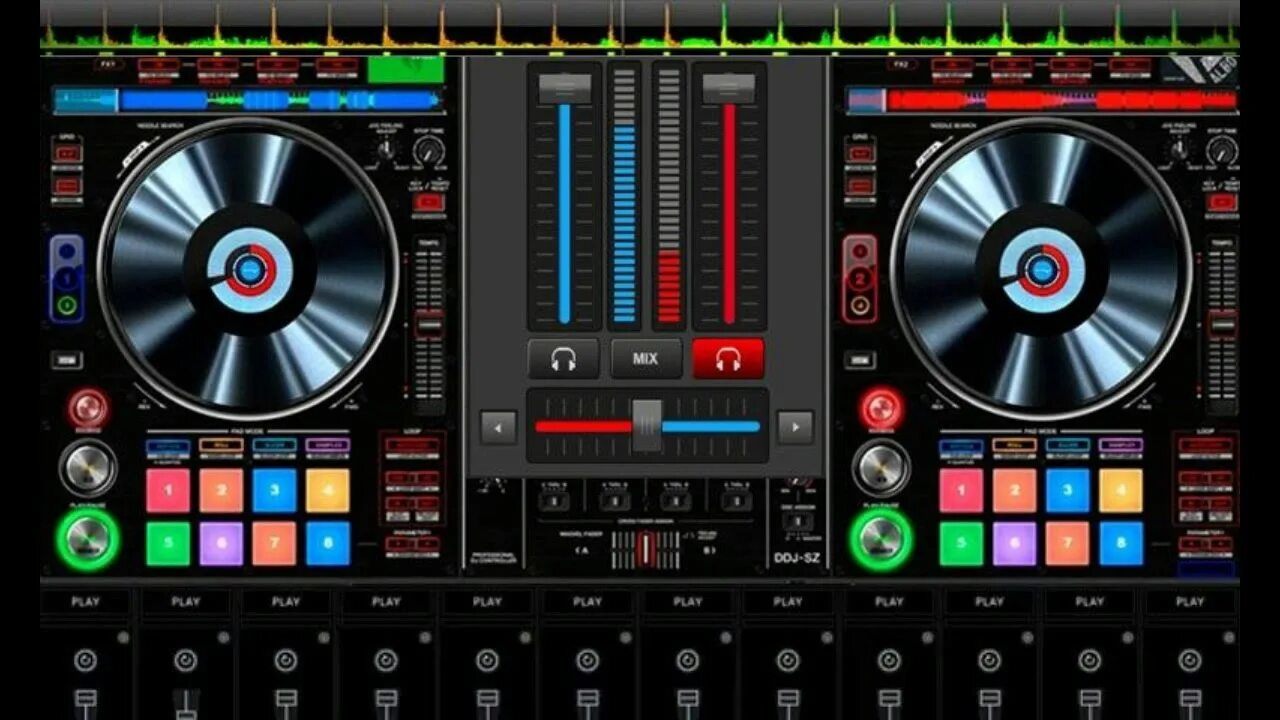Trigger left deck pad 7
The width and height of the screenshot is (1280, 720).
click(x=274, y=544)
